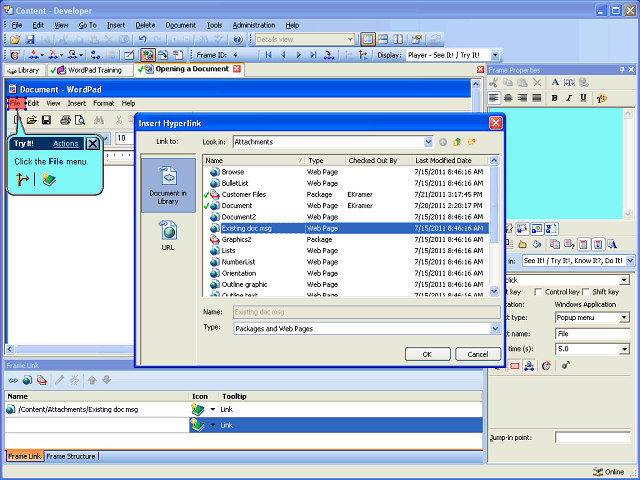Enable the Control key checkbox
The width and height of the screenshot is (640, 480).
[538, 292]
